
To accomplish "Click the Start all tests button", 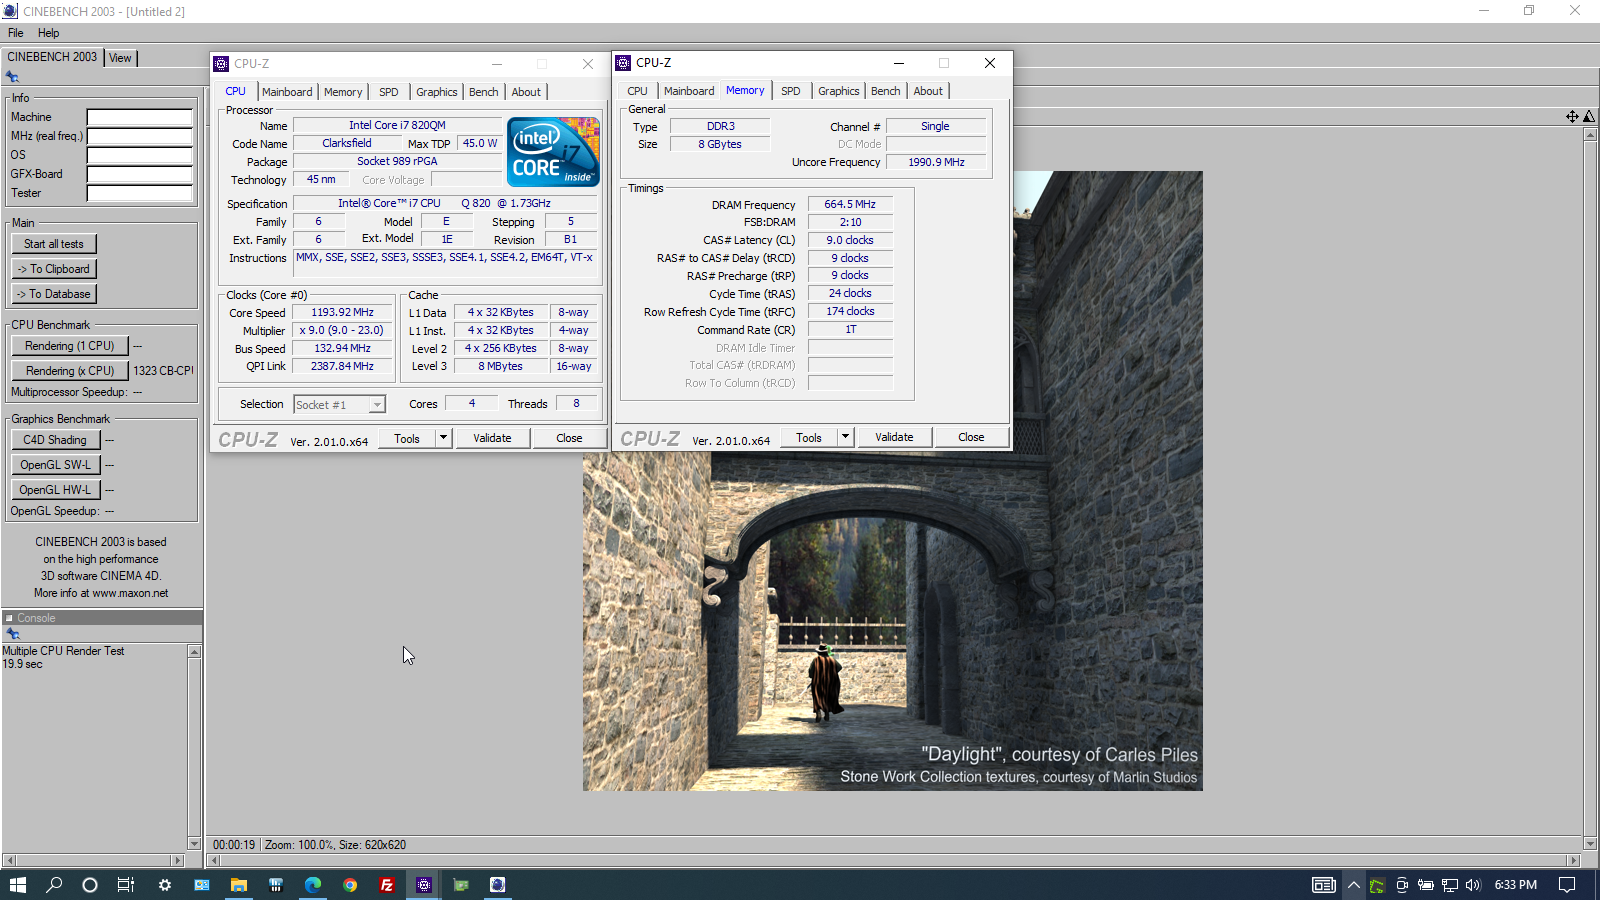I will [x=54, y=244].
